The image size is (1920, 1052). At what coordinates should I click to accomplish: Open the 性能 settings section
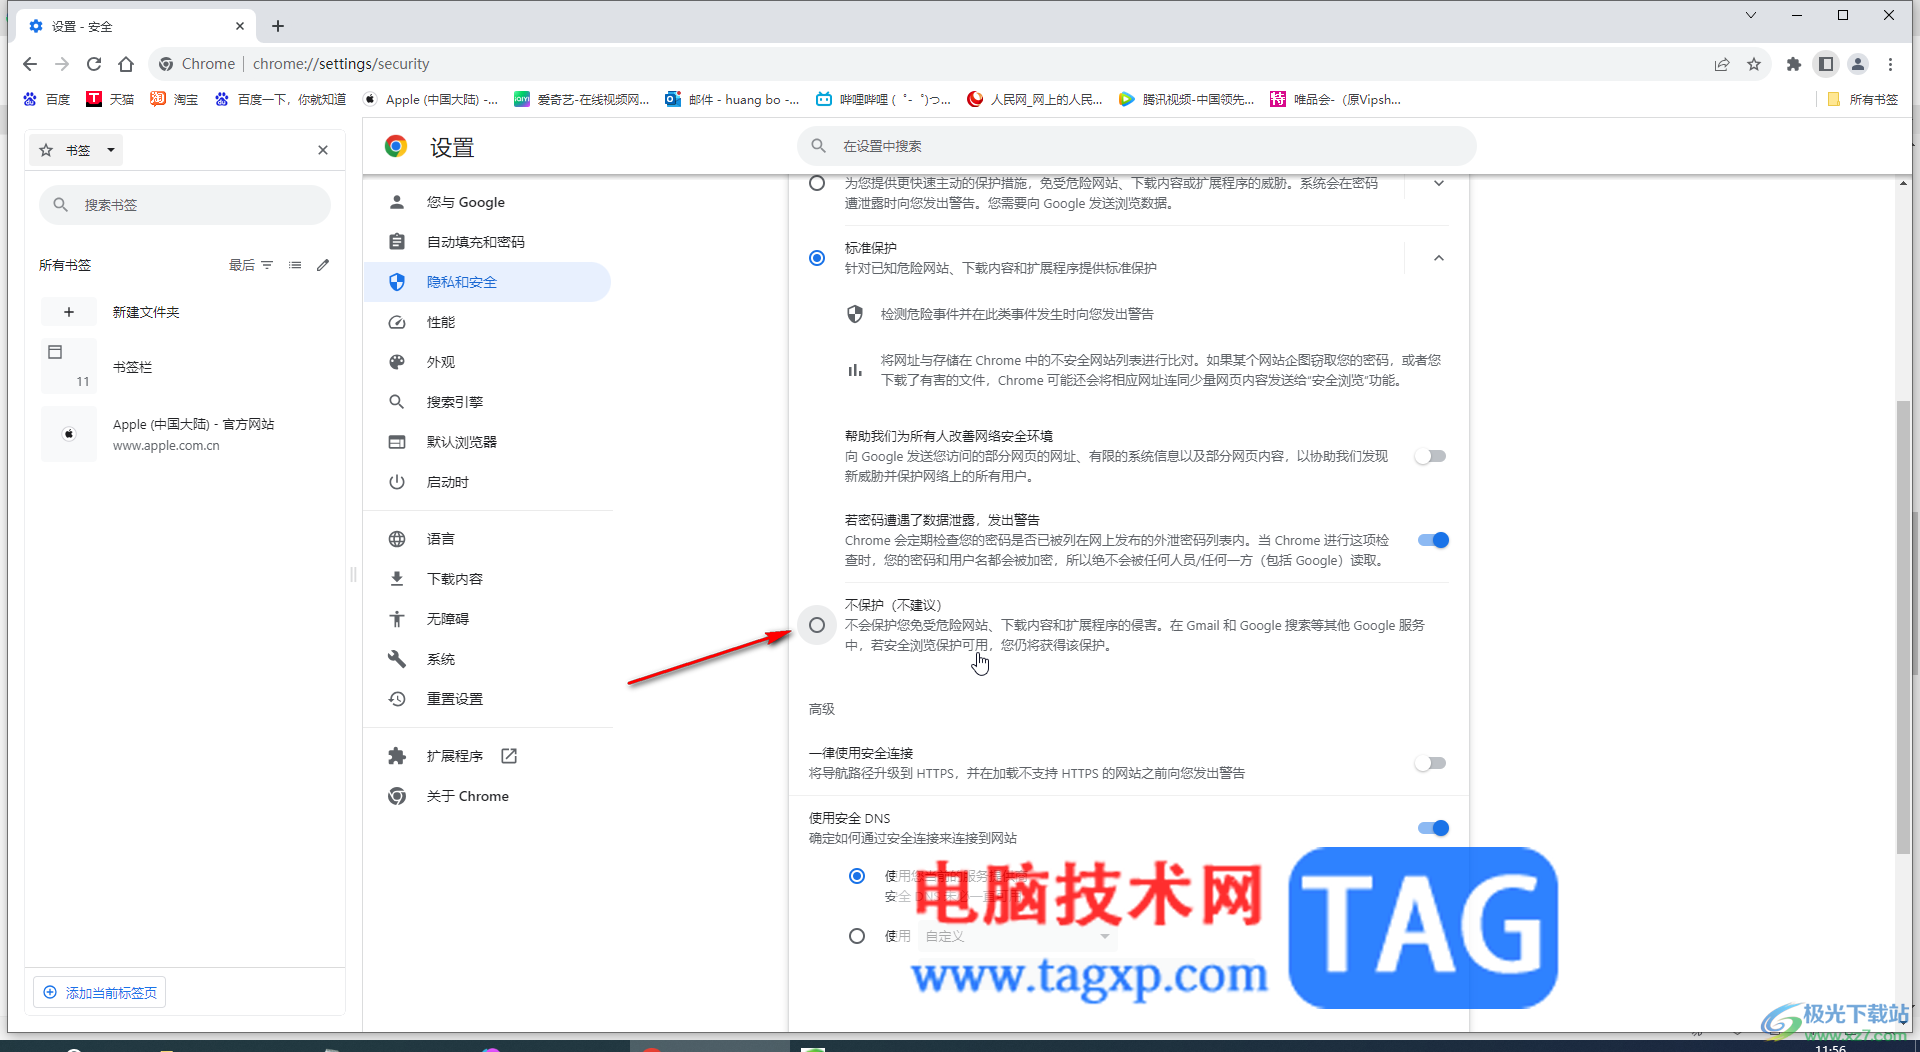coord(488,322)
